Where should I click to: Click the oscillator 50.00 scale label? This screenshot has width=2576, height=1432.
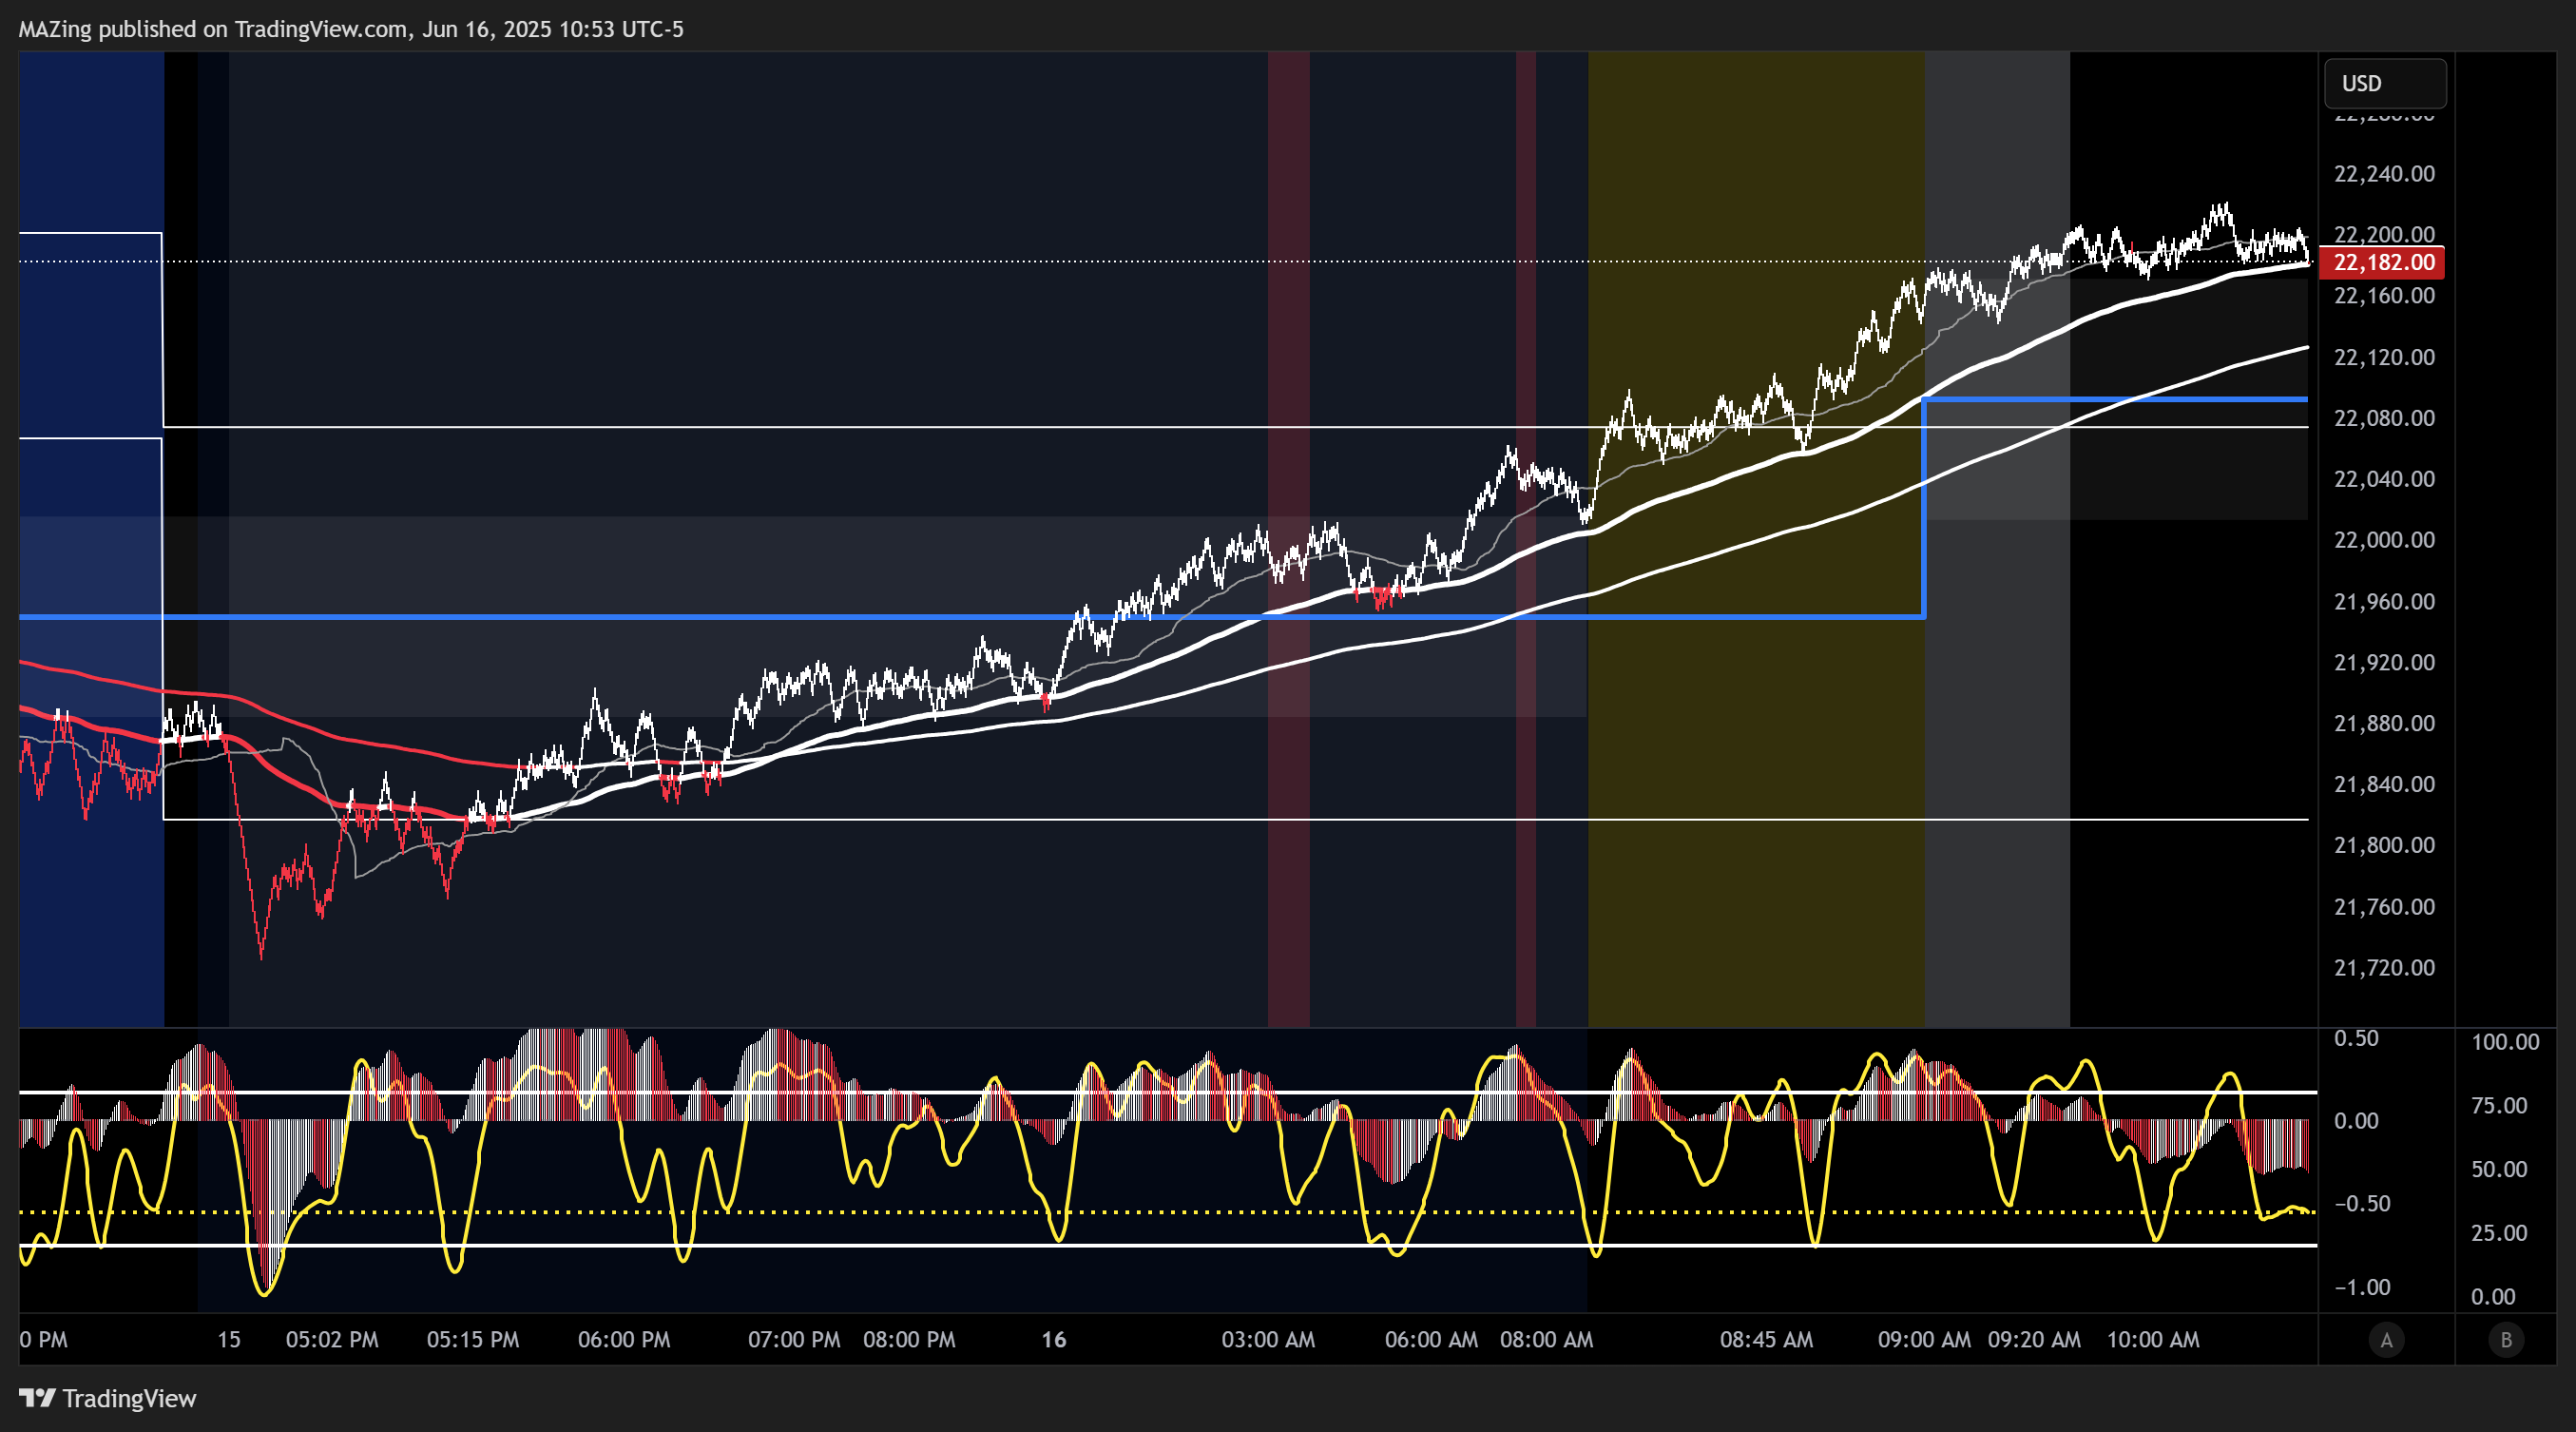click(2499, 1170)
